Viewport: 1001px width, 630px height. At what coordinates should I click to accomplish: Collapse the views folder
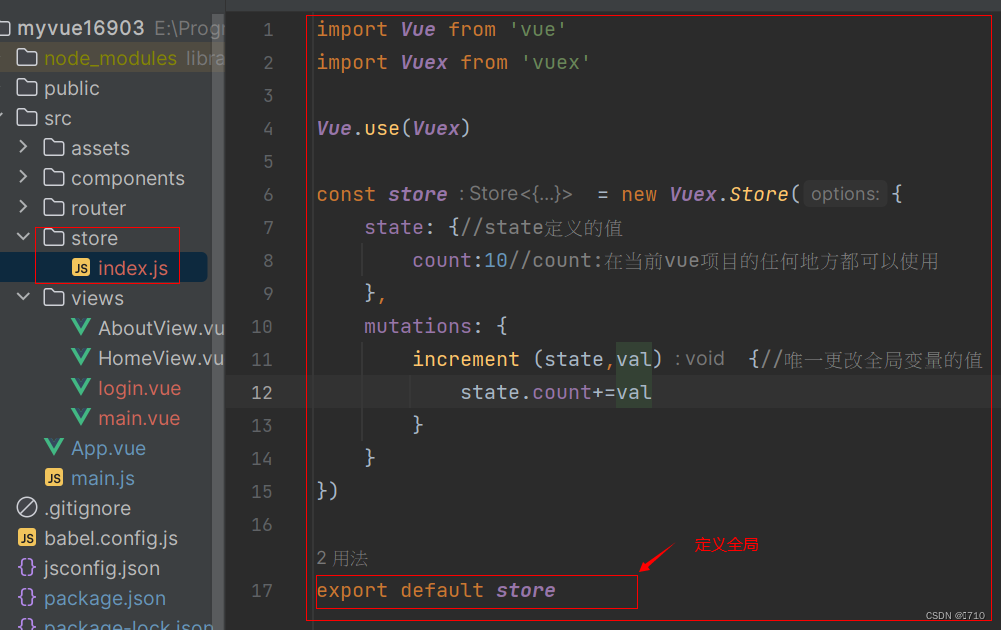pos(22,297)
